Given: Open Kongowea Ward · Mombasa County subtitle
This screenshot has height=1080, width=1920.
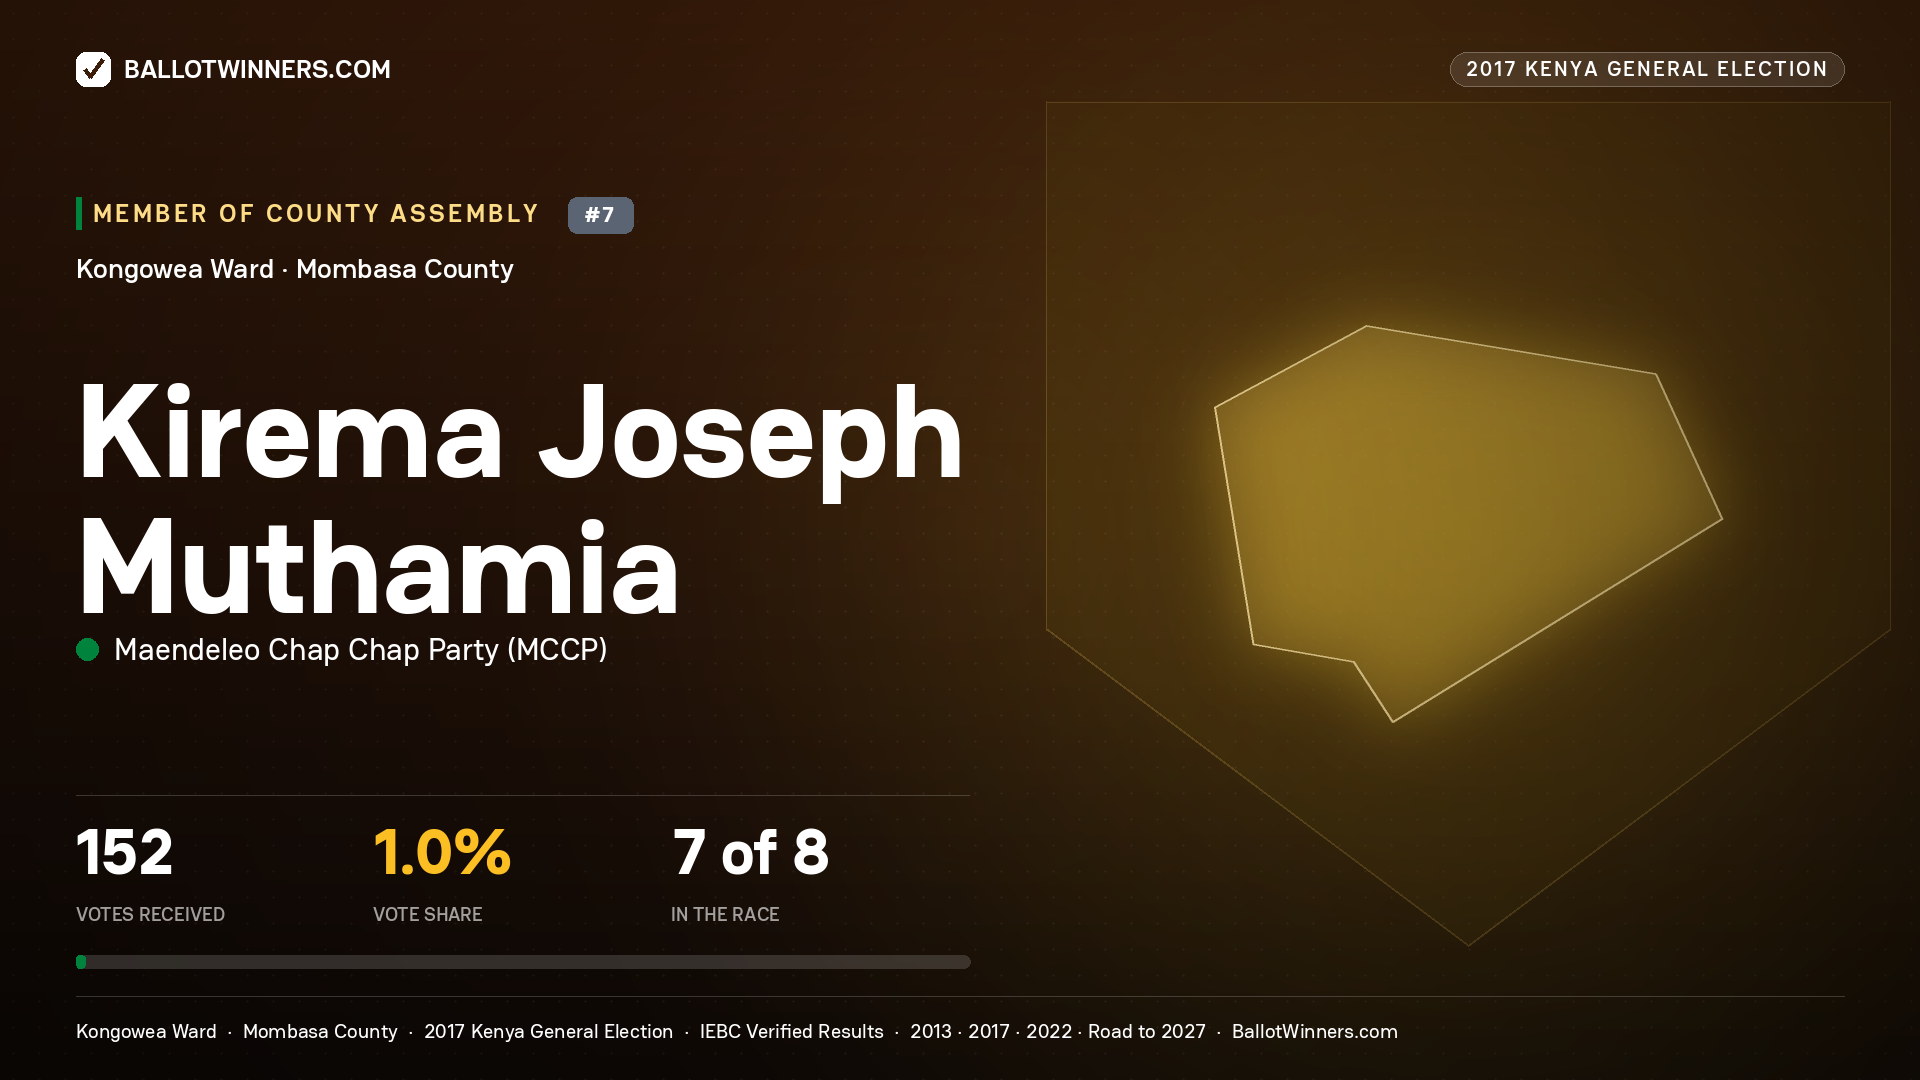Looking at the screenshot, I should point(295,269).
